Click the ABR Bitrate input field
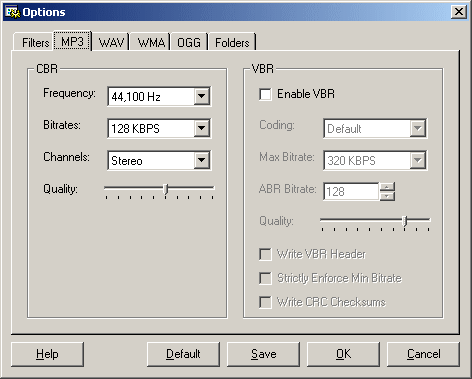Viewport: 472px width, 379px height. tap(351, 192)
